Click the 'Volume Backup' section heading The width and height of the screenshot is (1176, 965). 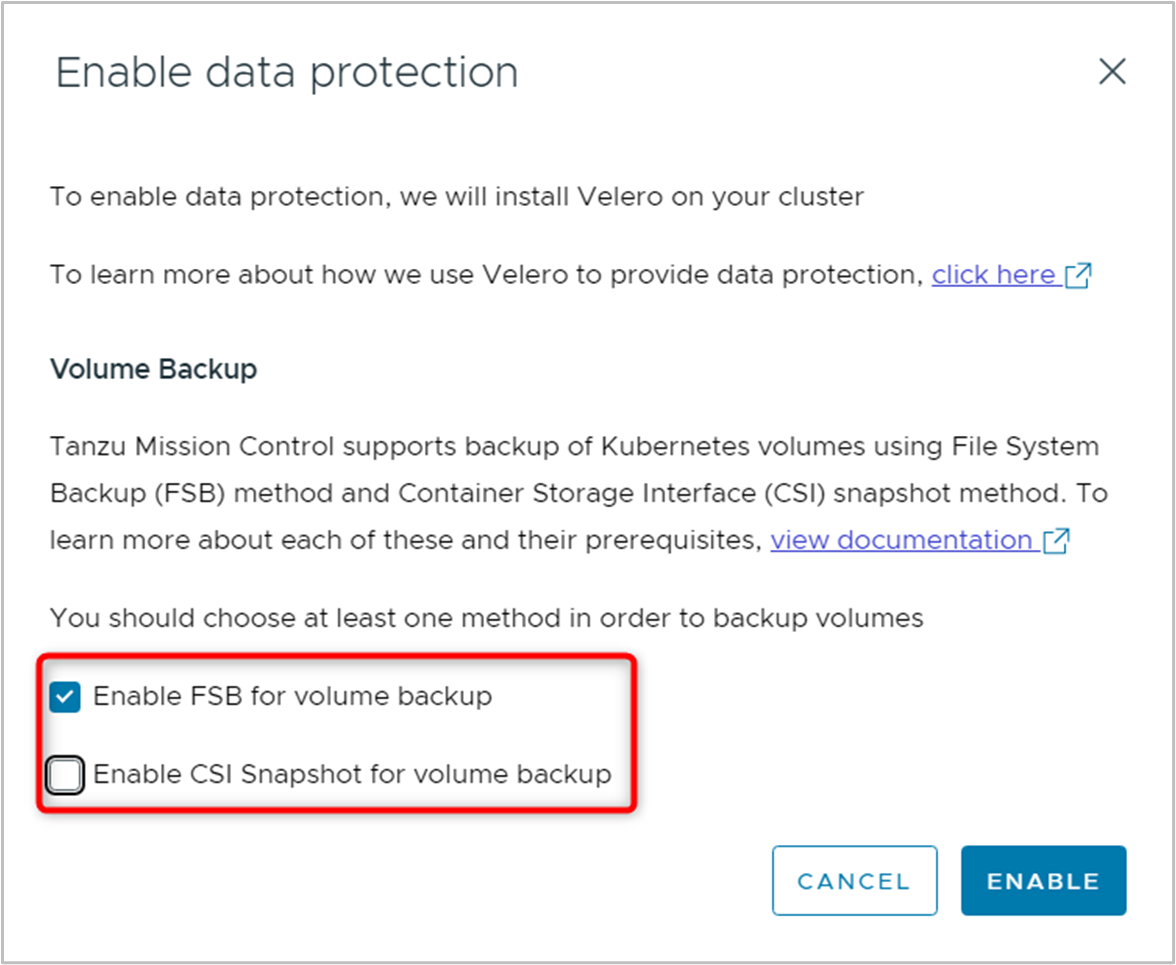(153, 369)
